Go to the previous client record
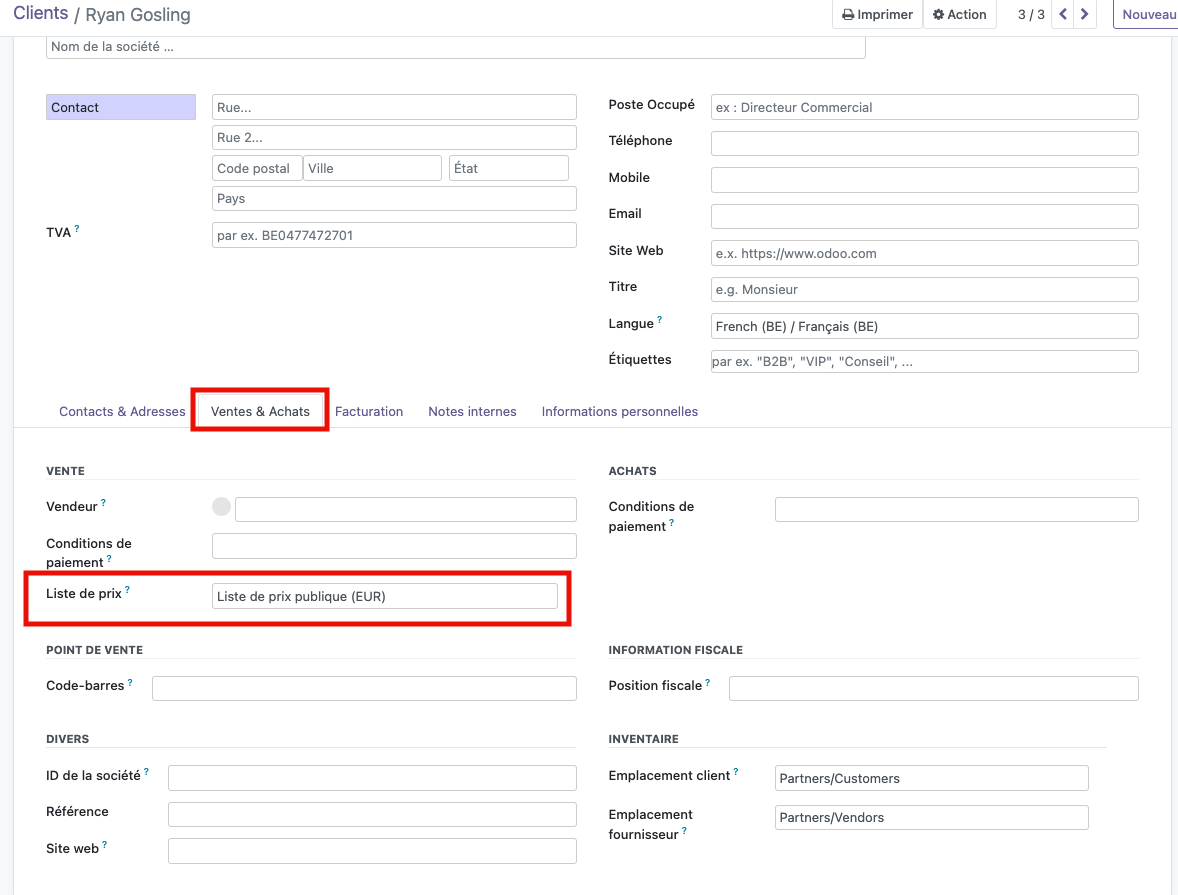The height and width of the screenshot is (895, 1178). tap(1063, 15)
